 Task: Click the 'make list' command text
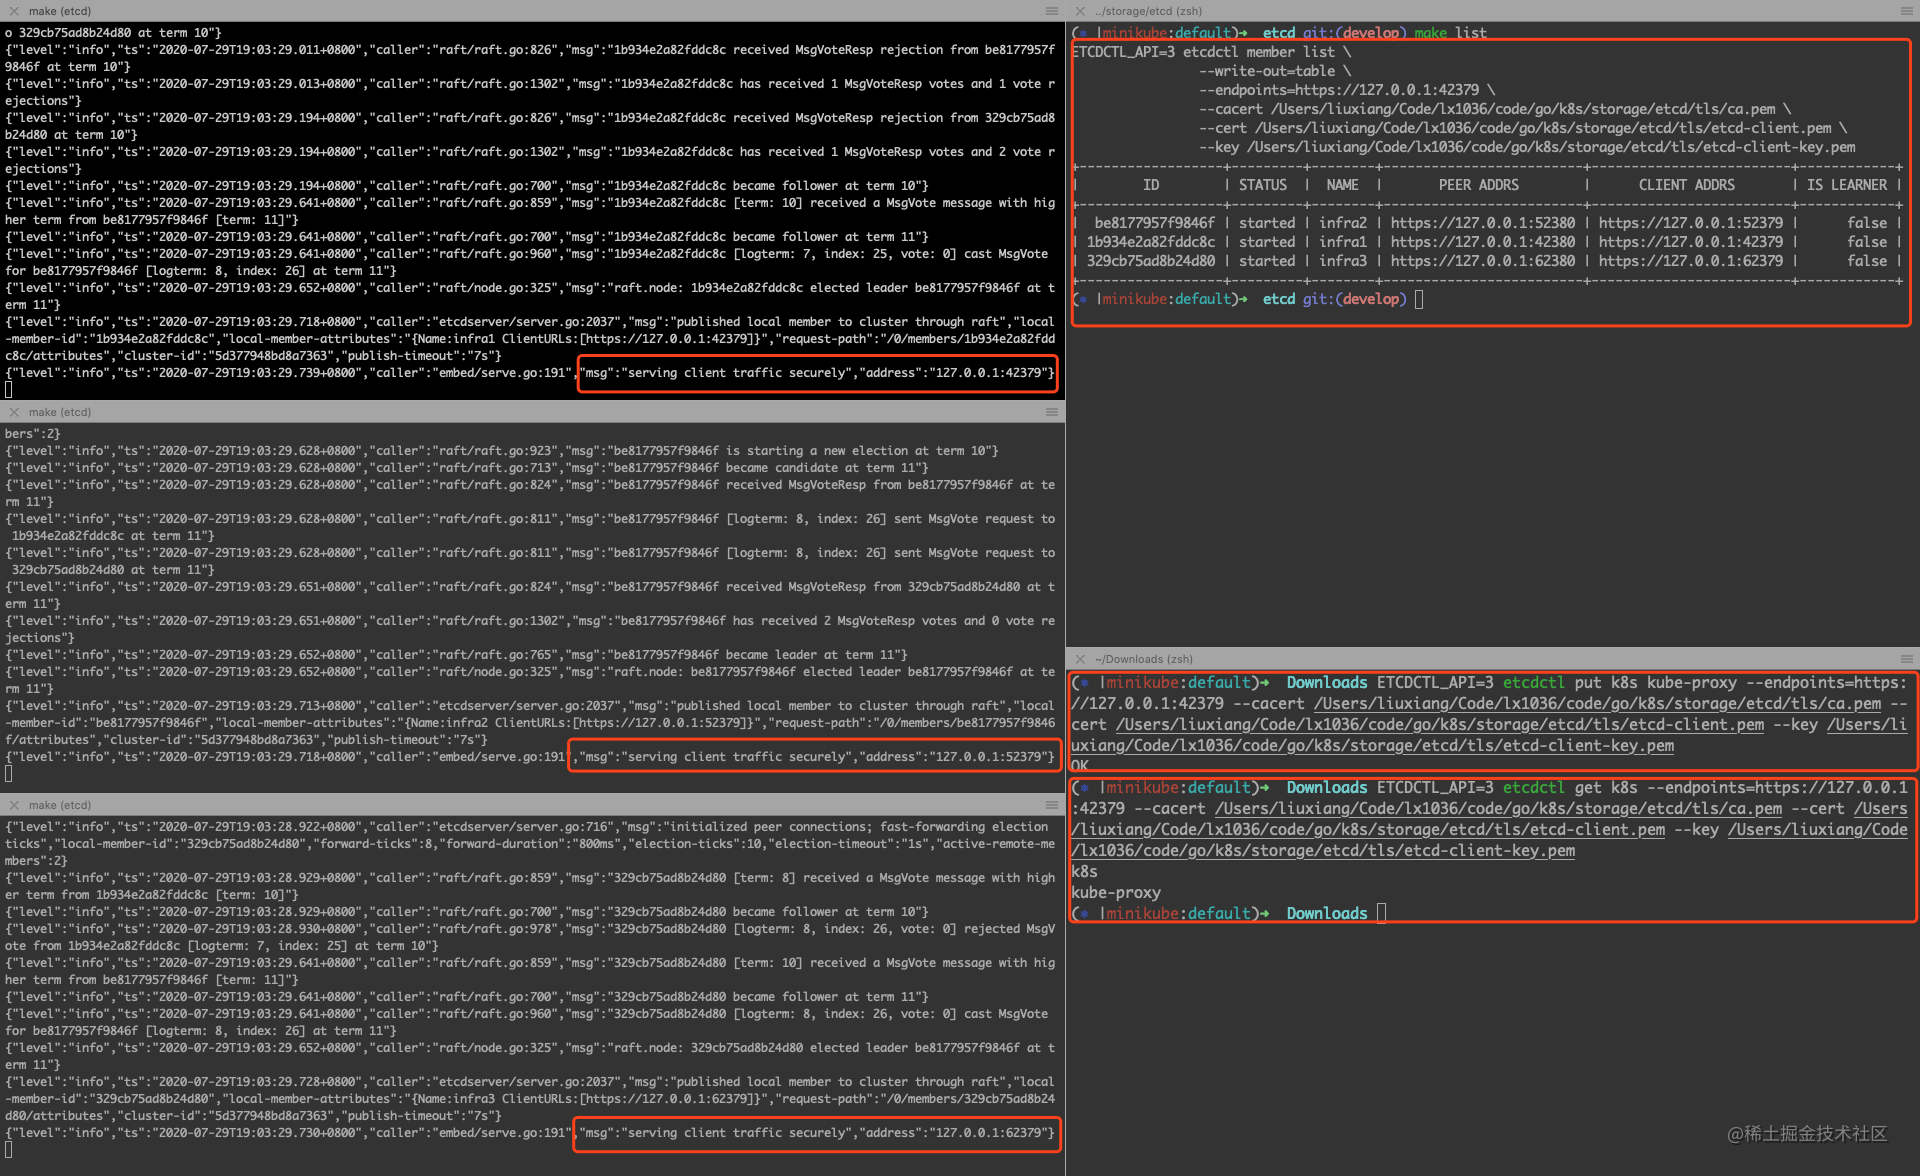[1450, 33]
